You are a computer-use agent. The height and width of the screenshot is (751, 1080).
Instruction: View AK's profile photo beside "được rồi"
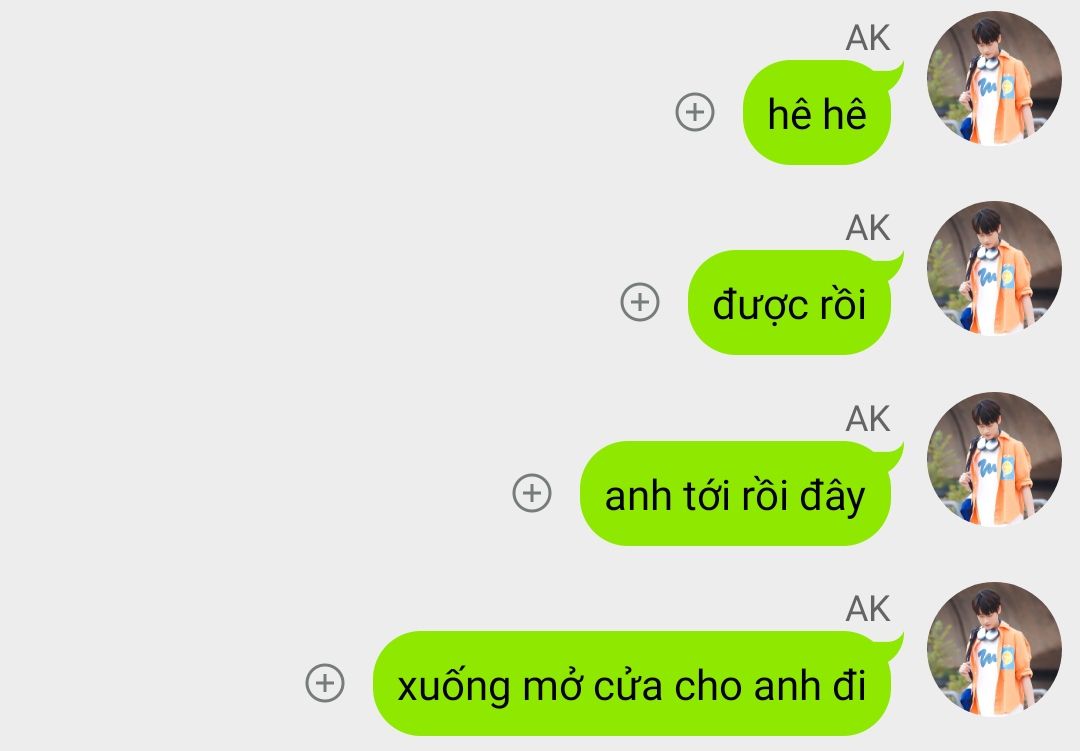(x=994, y=269)
